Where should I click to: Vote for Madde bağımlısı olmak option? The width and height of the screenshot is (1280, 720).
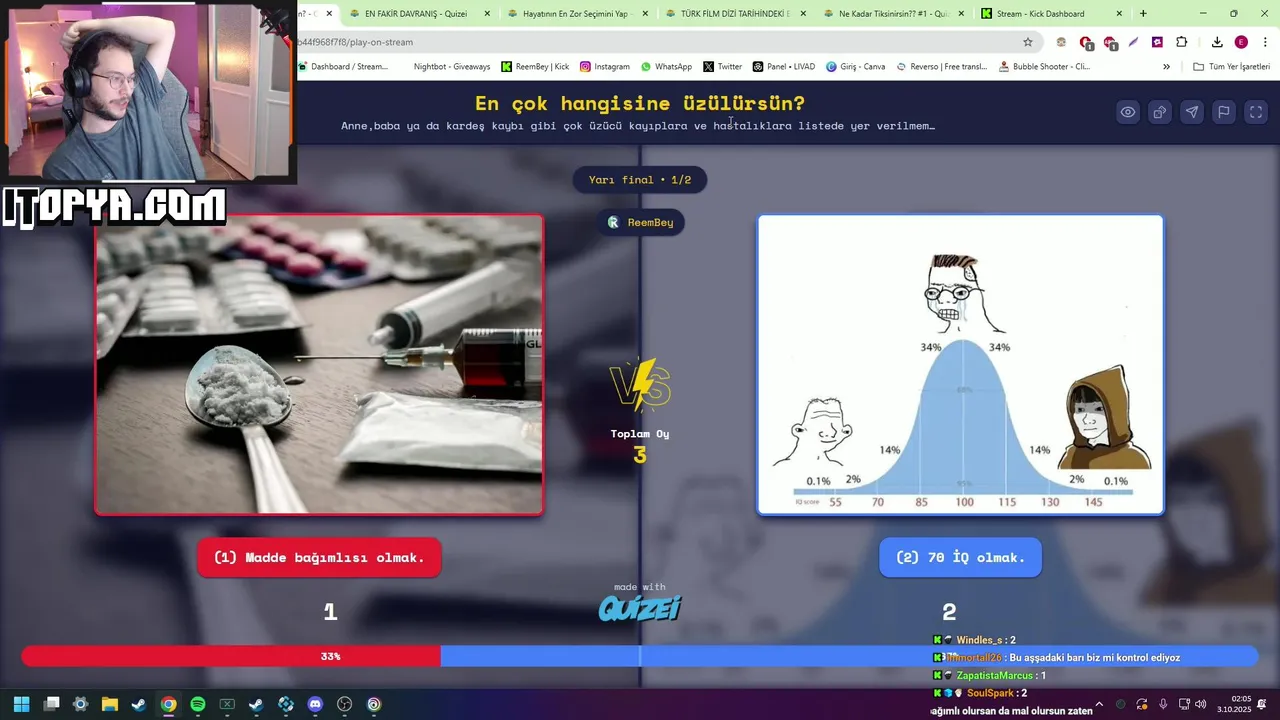coord(319,557)
